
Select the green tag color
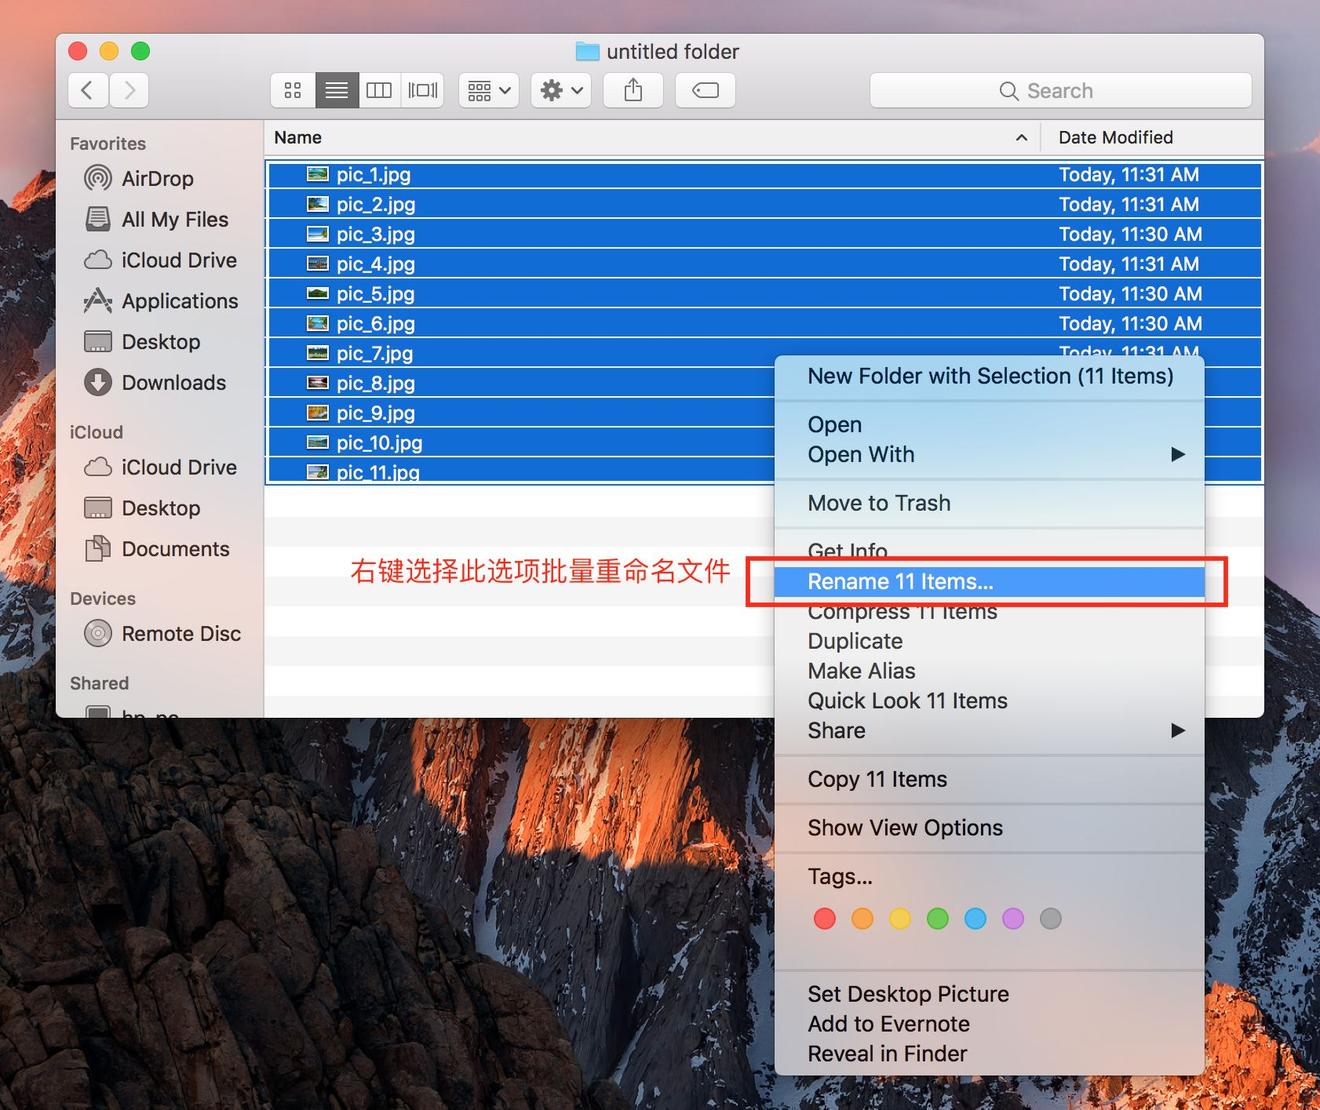click(937, 918)
